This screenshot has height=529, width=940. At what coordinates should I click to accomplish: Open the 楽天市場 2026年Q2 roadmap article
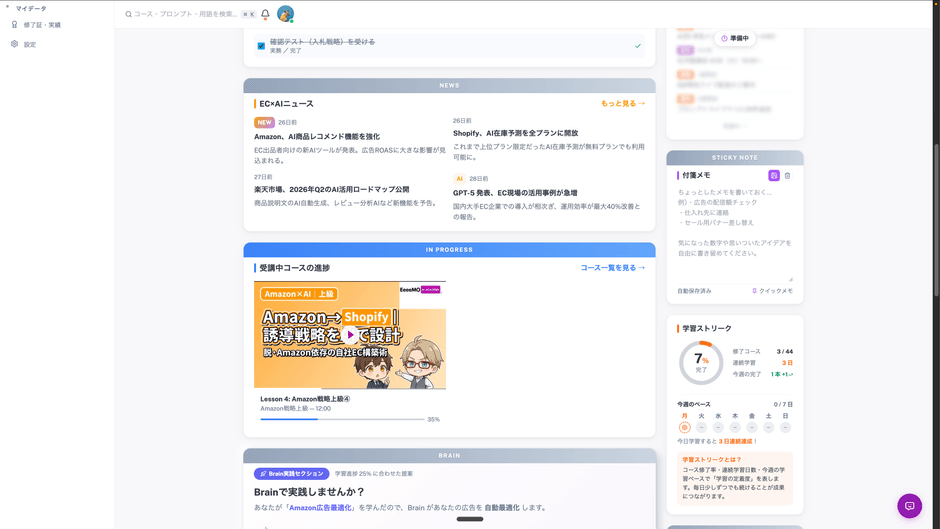click(x=331, y=189)
